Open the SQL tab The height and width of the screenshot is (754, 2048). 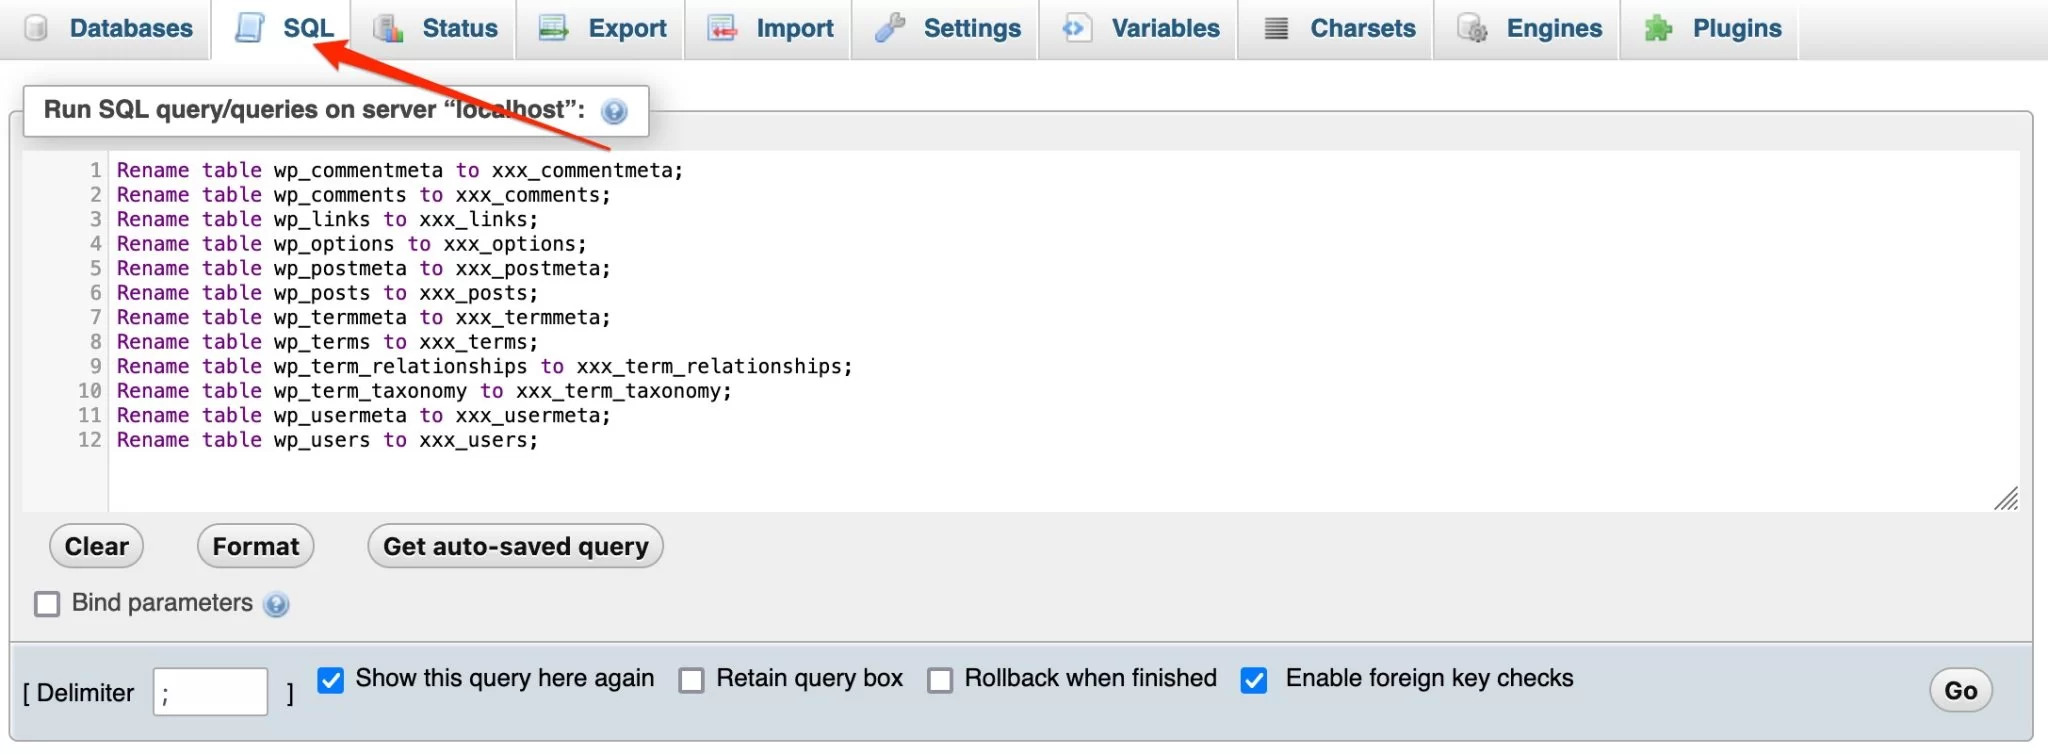pyautogui.click(x=307, y=28)
